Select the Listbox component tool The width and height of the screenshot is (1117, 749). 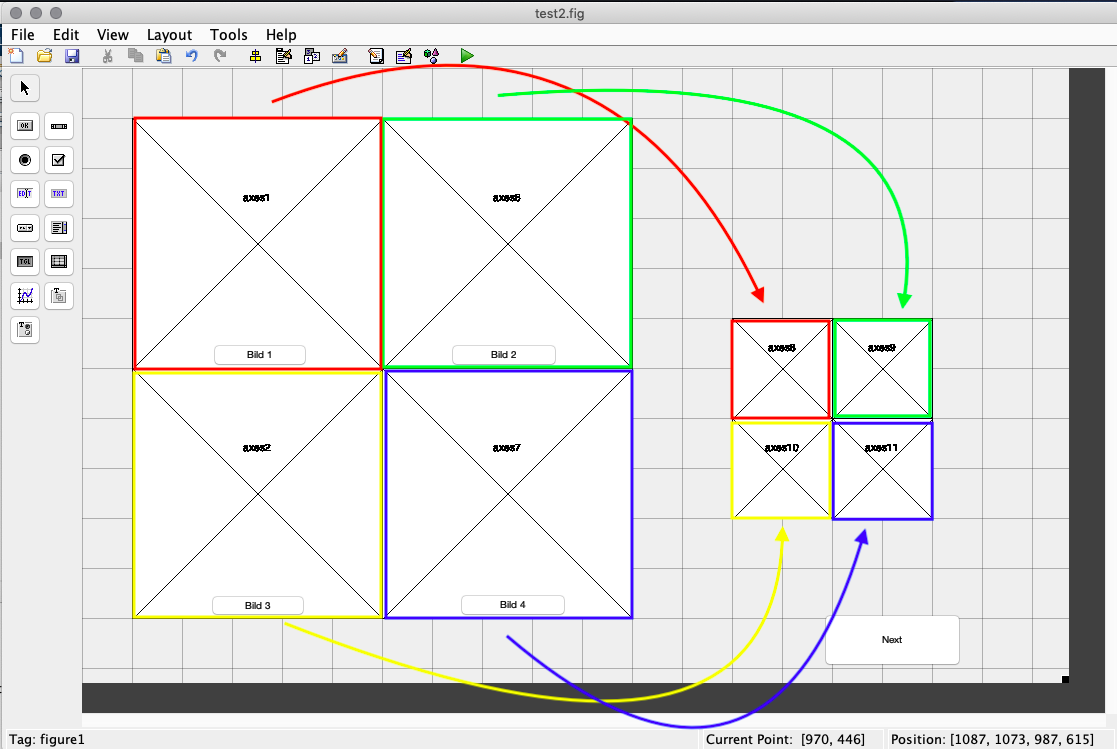click(58, 228)
